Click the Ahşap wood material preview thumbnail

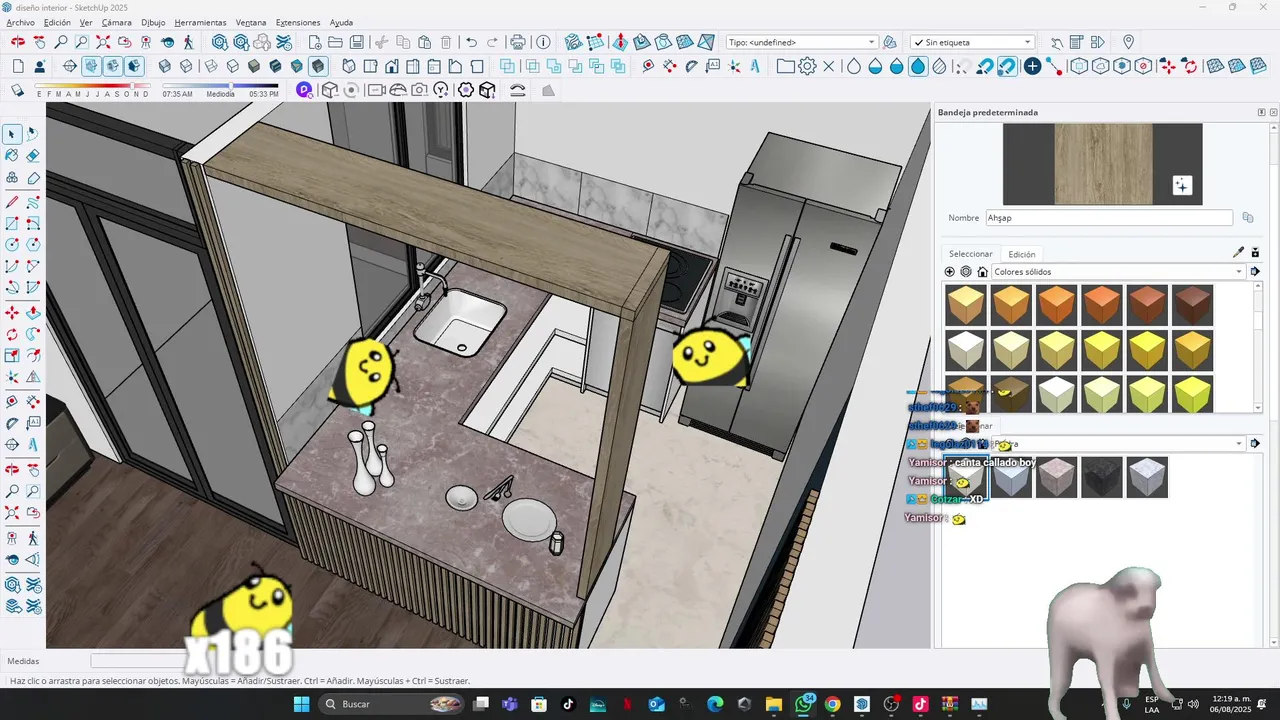click(x=1102, y=164)
